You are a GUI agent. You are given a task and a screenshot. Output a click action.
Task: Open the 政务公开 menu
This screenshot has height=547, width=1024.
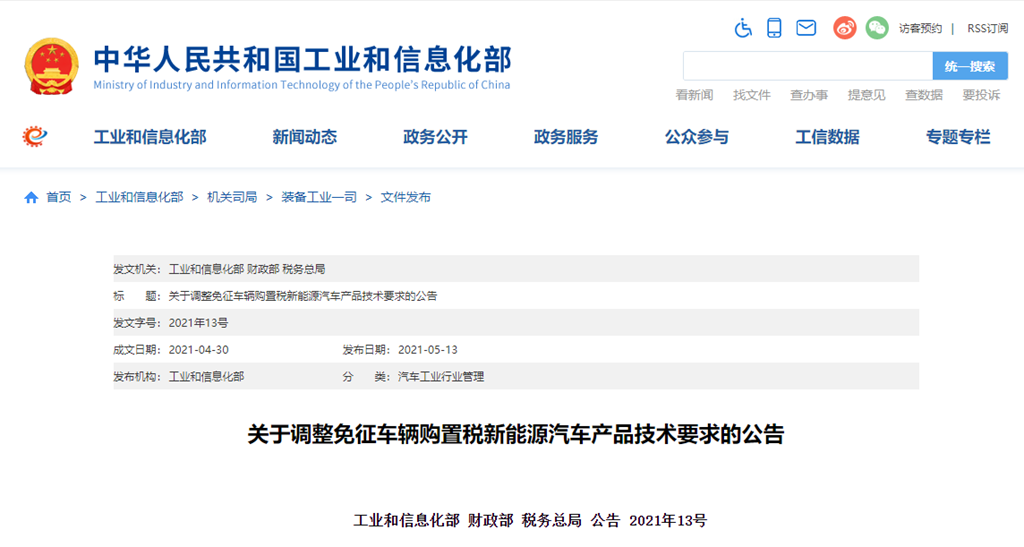[435, 137]
